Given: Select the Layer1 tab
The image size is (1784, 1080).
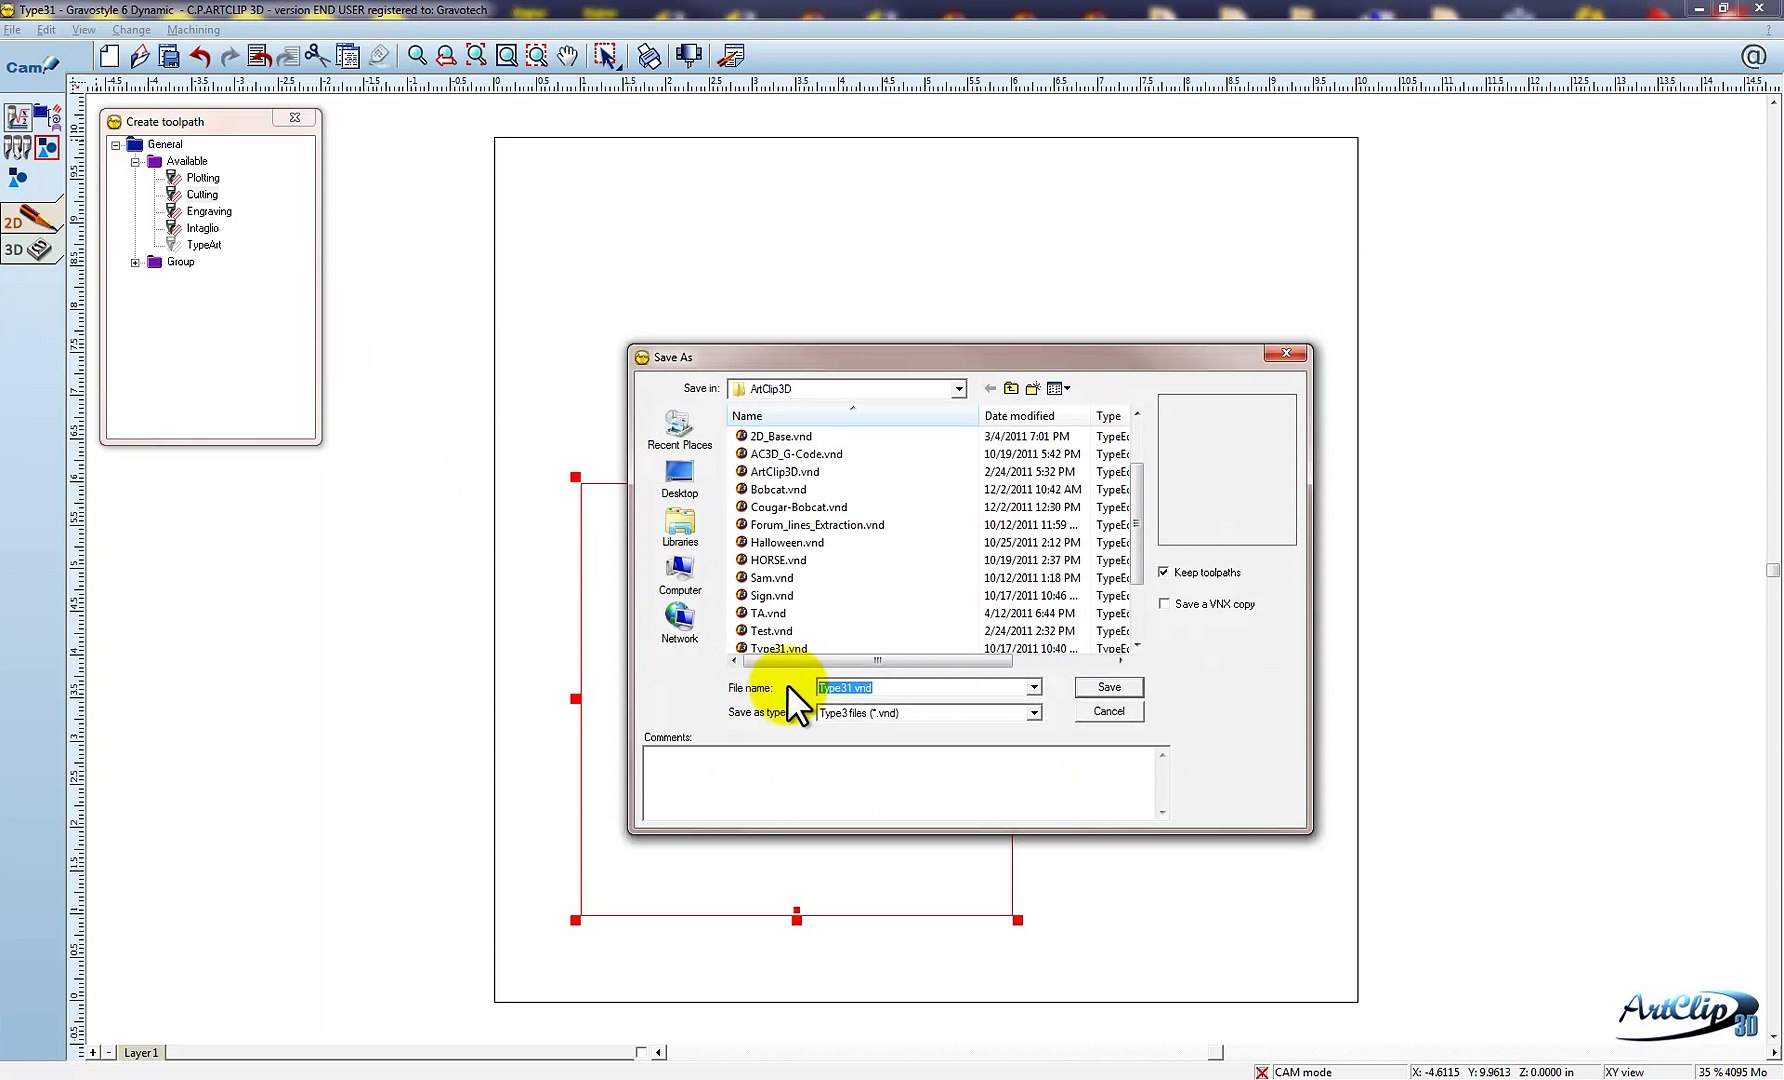Looking at the screenshot, I should (x=141, y=1052).
